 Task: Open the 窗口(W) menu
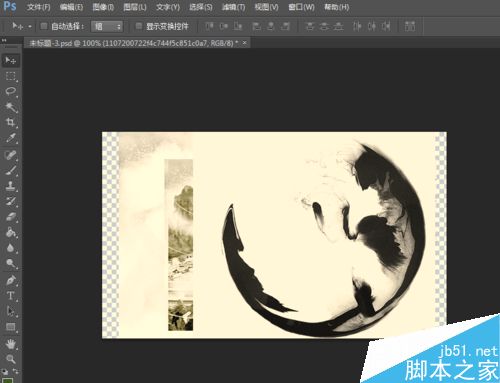pos(301,7)
